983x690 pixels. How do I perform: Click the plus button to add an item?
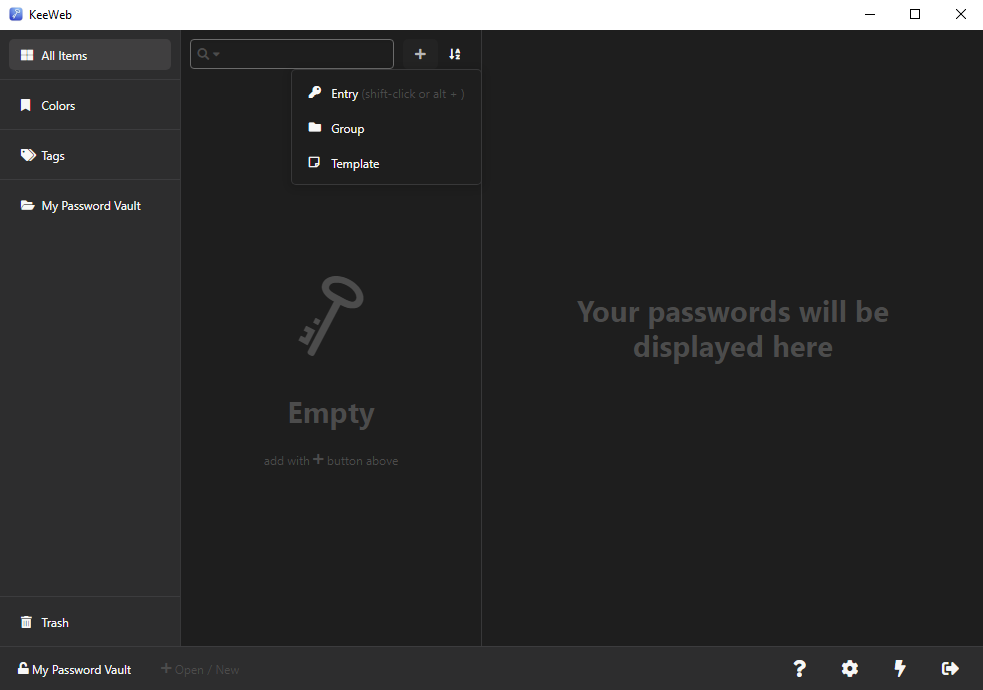(x=420, y=53)
